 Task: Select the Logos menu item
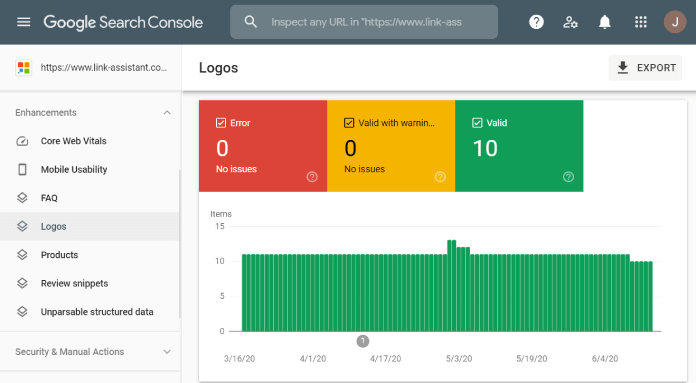coord(90,226)
